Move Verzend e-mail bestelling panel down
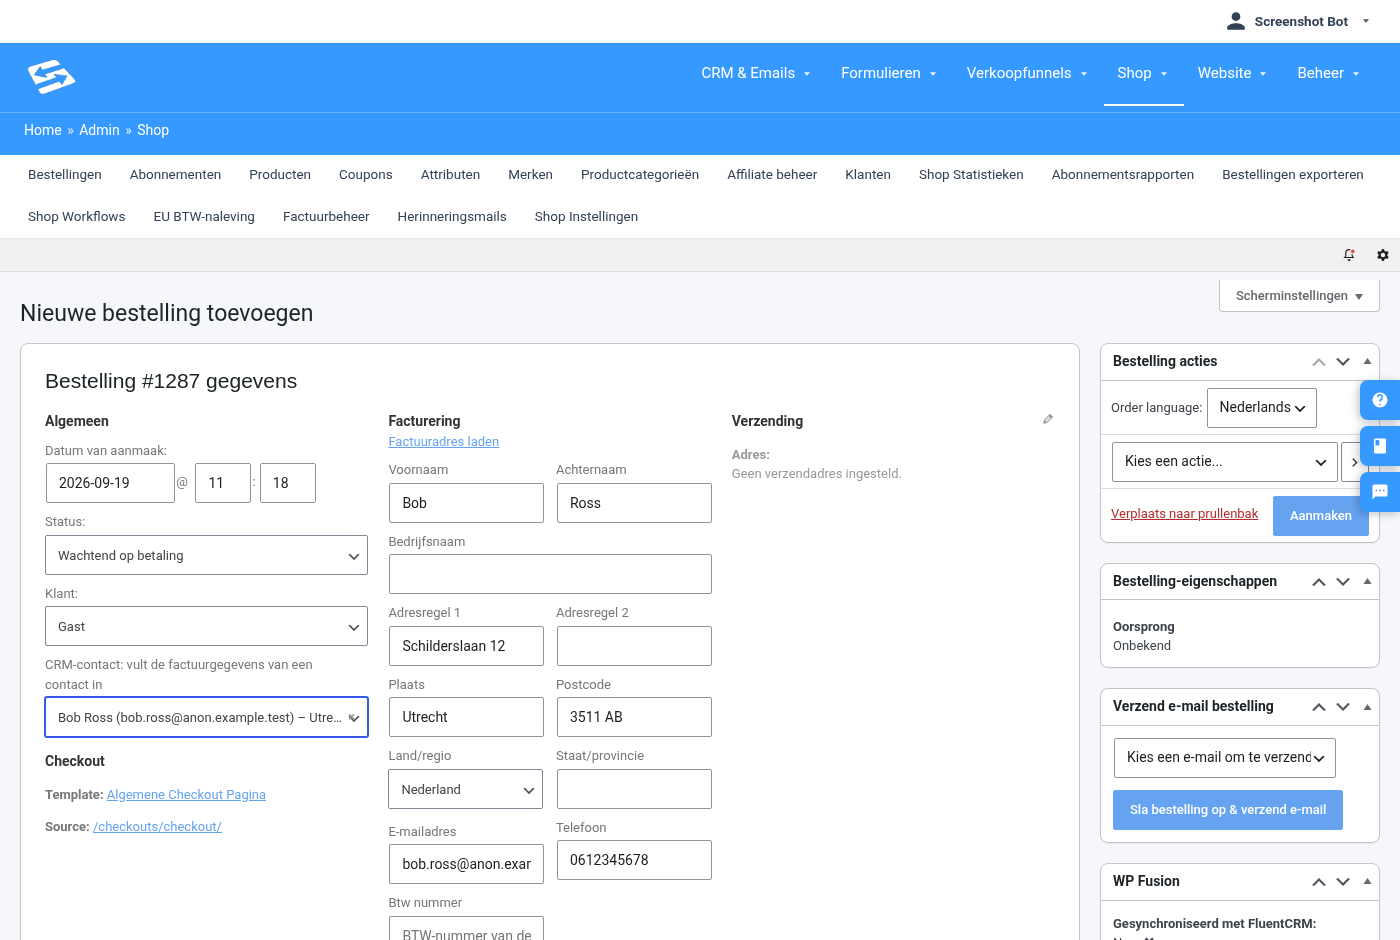Image resolution: width=1400 pixels, height=940 pixels. coord(1343,707)
